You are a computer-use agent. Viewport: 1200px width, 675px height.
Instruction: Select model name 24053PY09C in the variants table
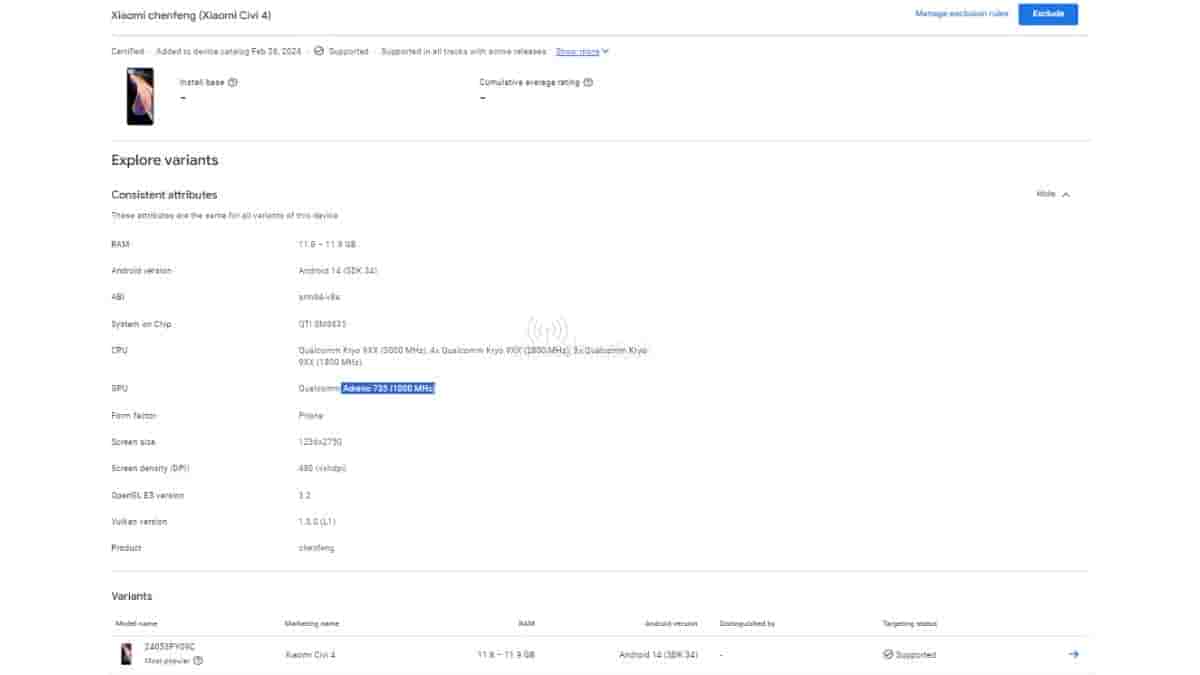(x=168, y=648)
